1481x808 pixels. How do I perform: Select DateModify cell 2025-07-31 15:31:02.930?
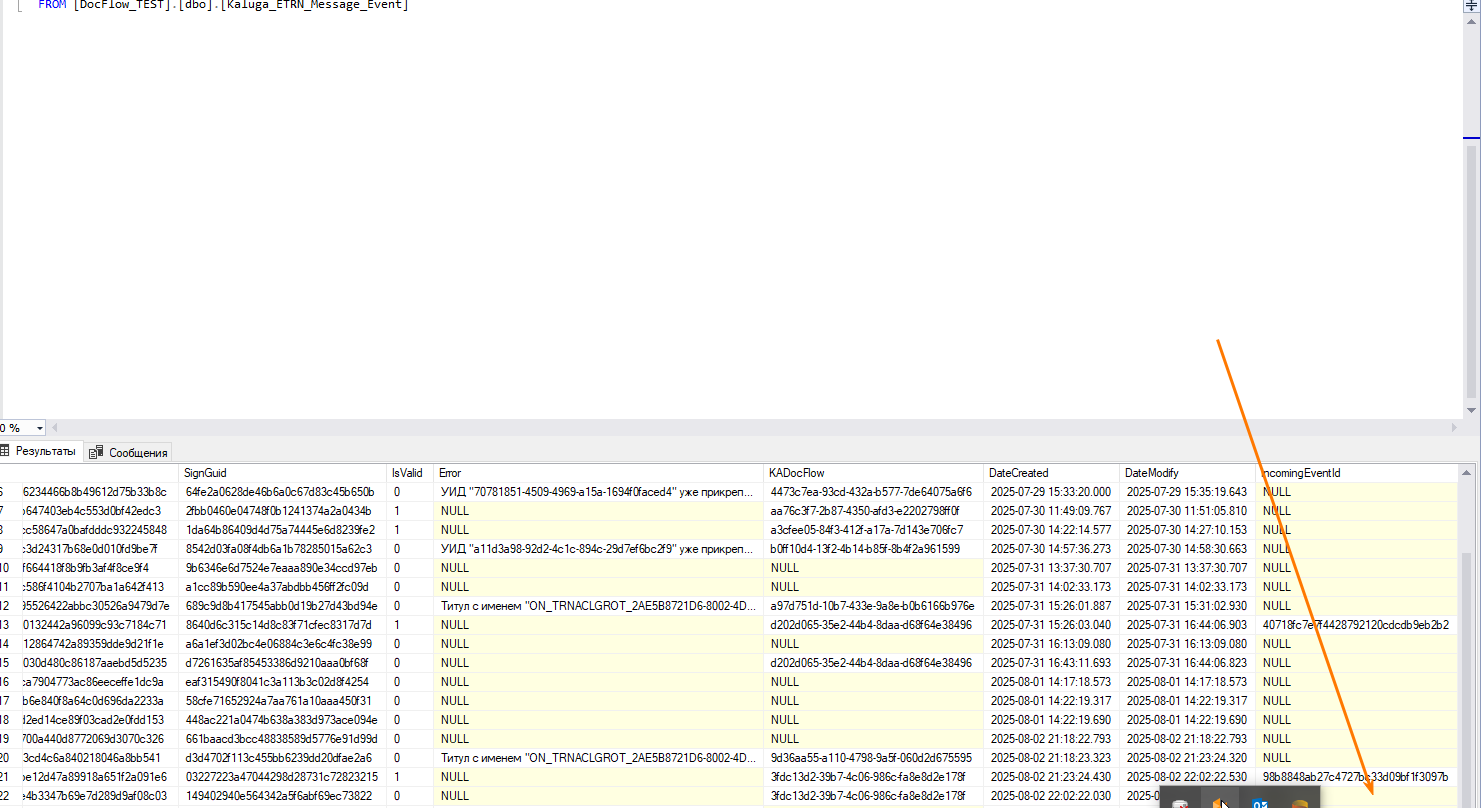tap(1188, 606)
